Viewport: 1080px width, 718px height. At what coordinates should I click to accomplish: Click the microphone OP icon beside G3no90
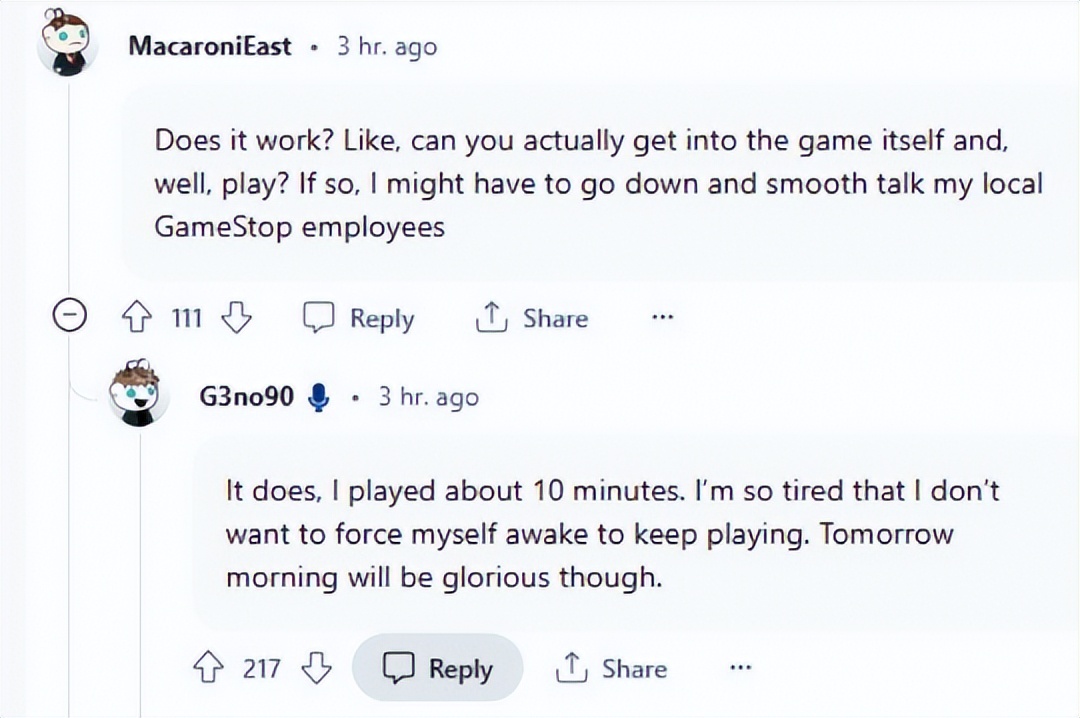click(319, 398)
